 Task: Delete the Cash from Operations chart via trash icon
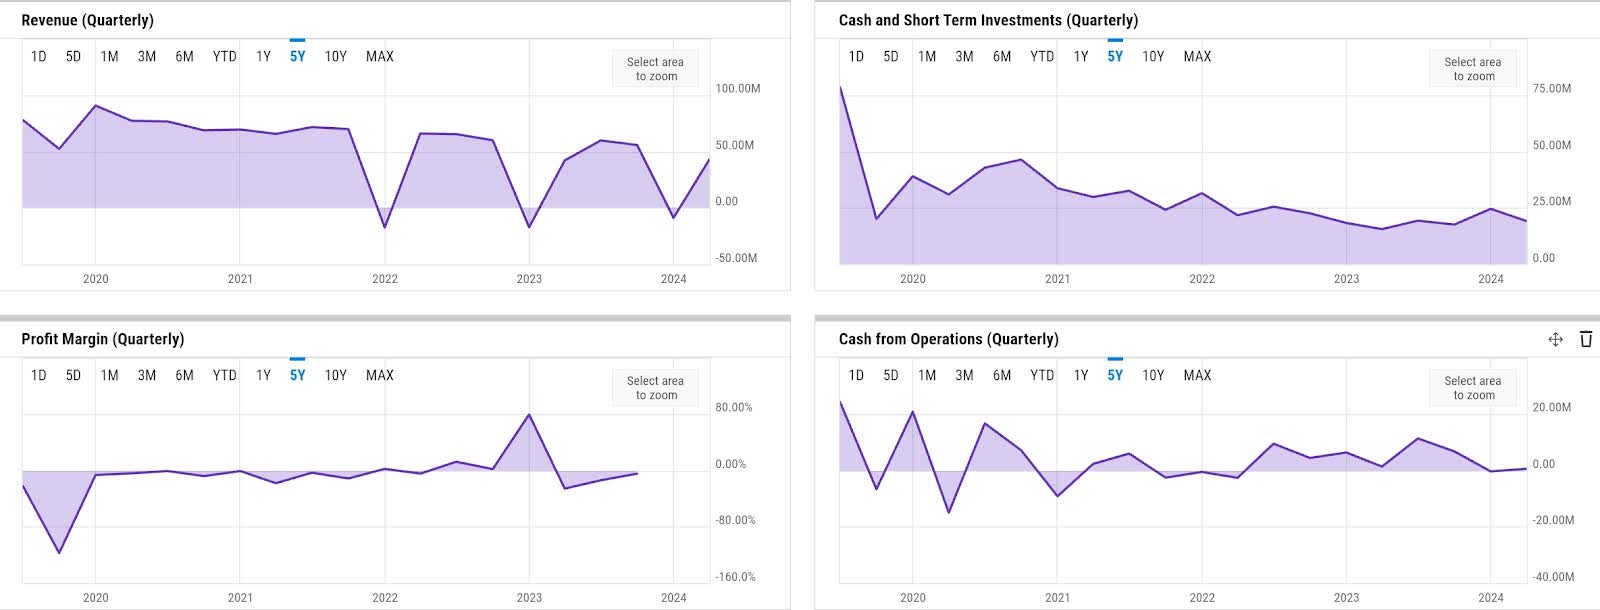click(1586, 340)
